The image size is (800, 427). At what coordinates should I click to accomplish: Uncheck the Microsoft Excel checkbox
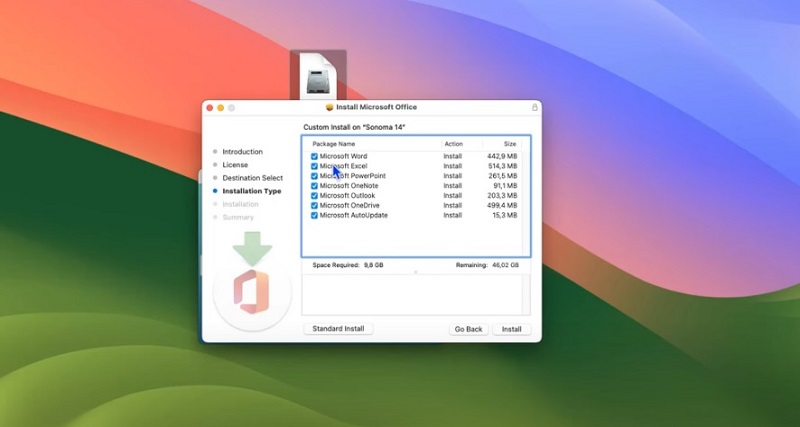(314, 166)
